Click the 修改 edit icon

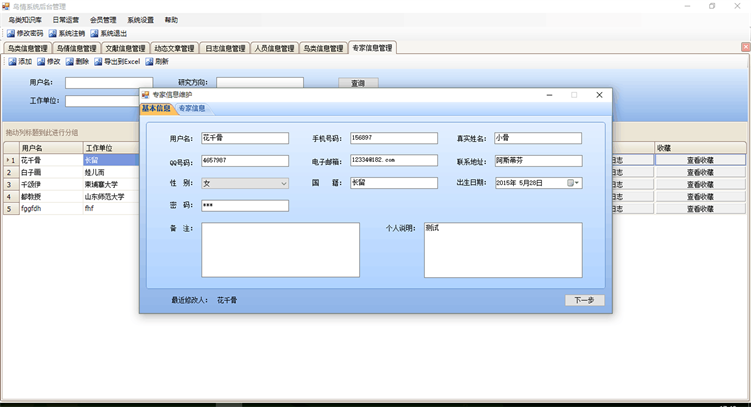[x=41, y=62]
